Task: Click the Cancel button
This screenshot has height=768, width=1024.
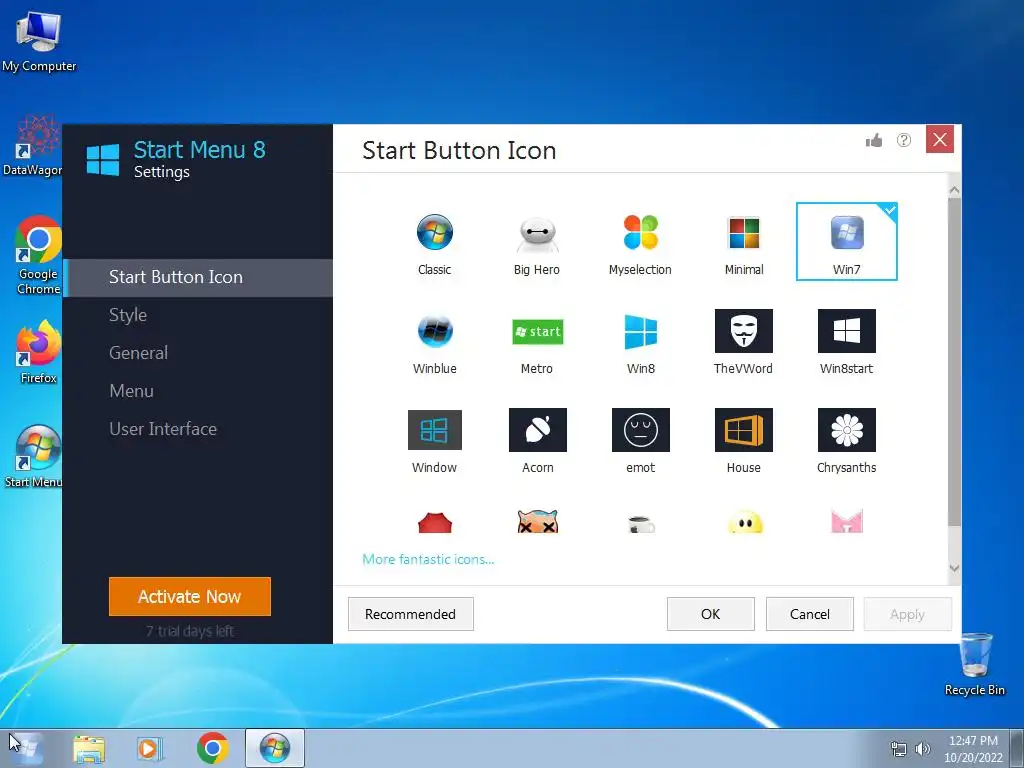Action: click(810, 614)
